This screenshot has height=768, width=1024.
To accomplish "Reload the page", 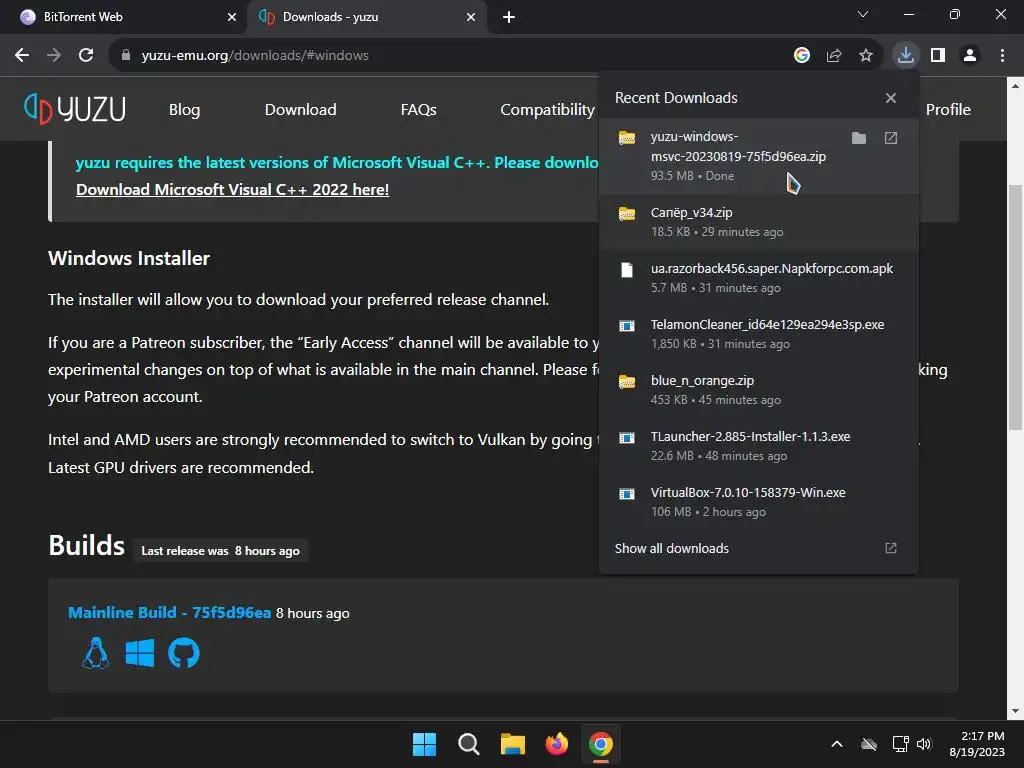I will (86, 55).
